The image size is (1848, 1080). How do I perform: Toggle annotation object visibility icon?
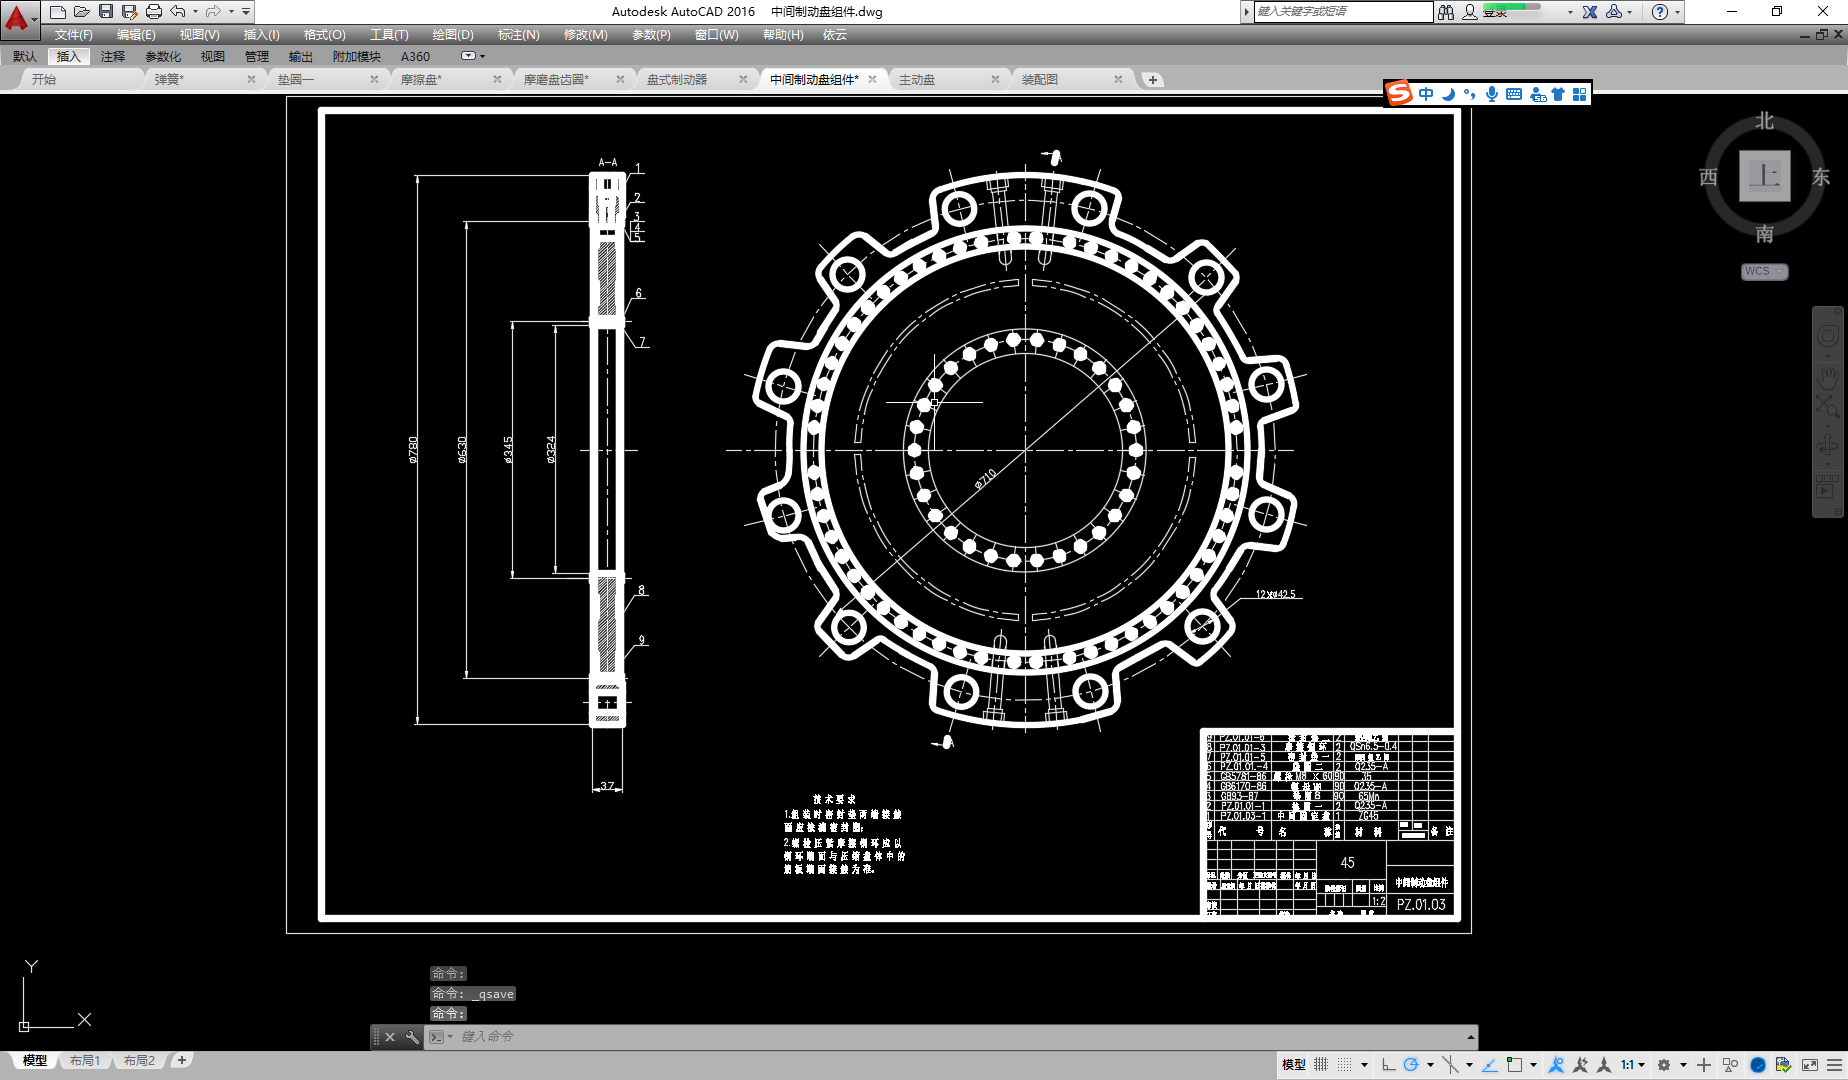[1556, 1065]
